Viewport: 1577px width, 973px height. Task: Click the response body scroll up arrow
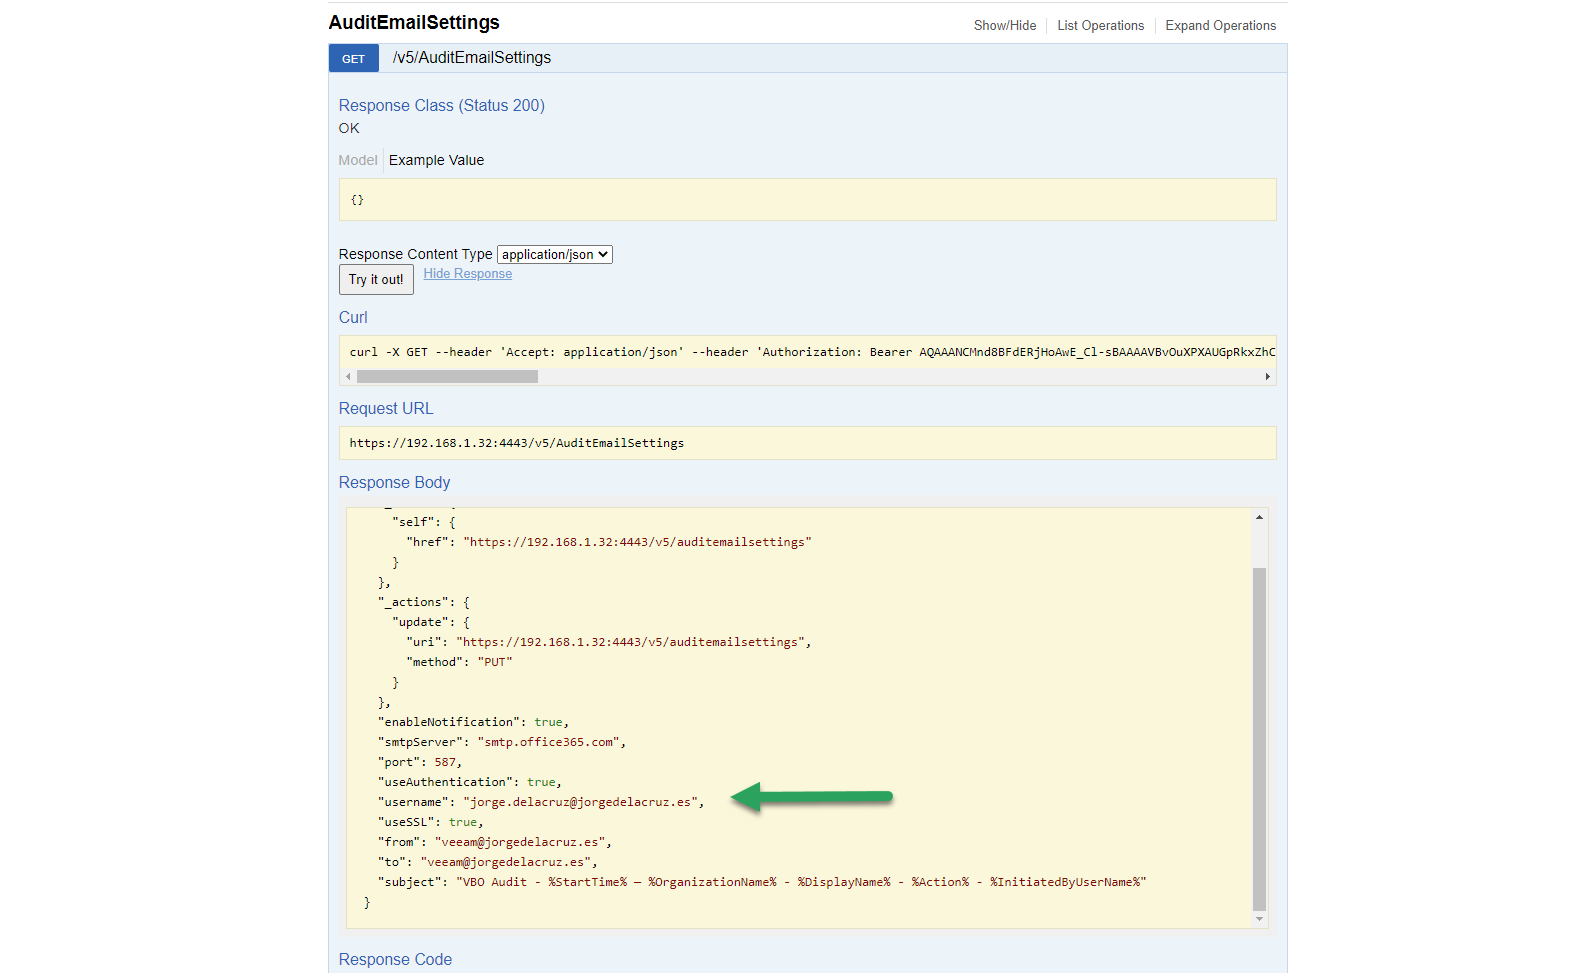click(x=1259, y=517)
